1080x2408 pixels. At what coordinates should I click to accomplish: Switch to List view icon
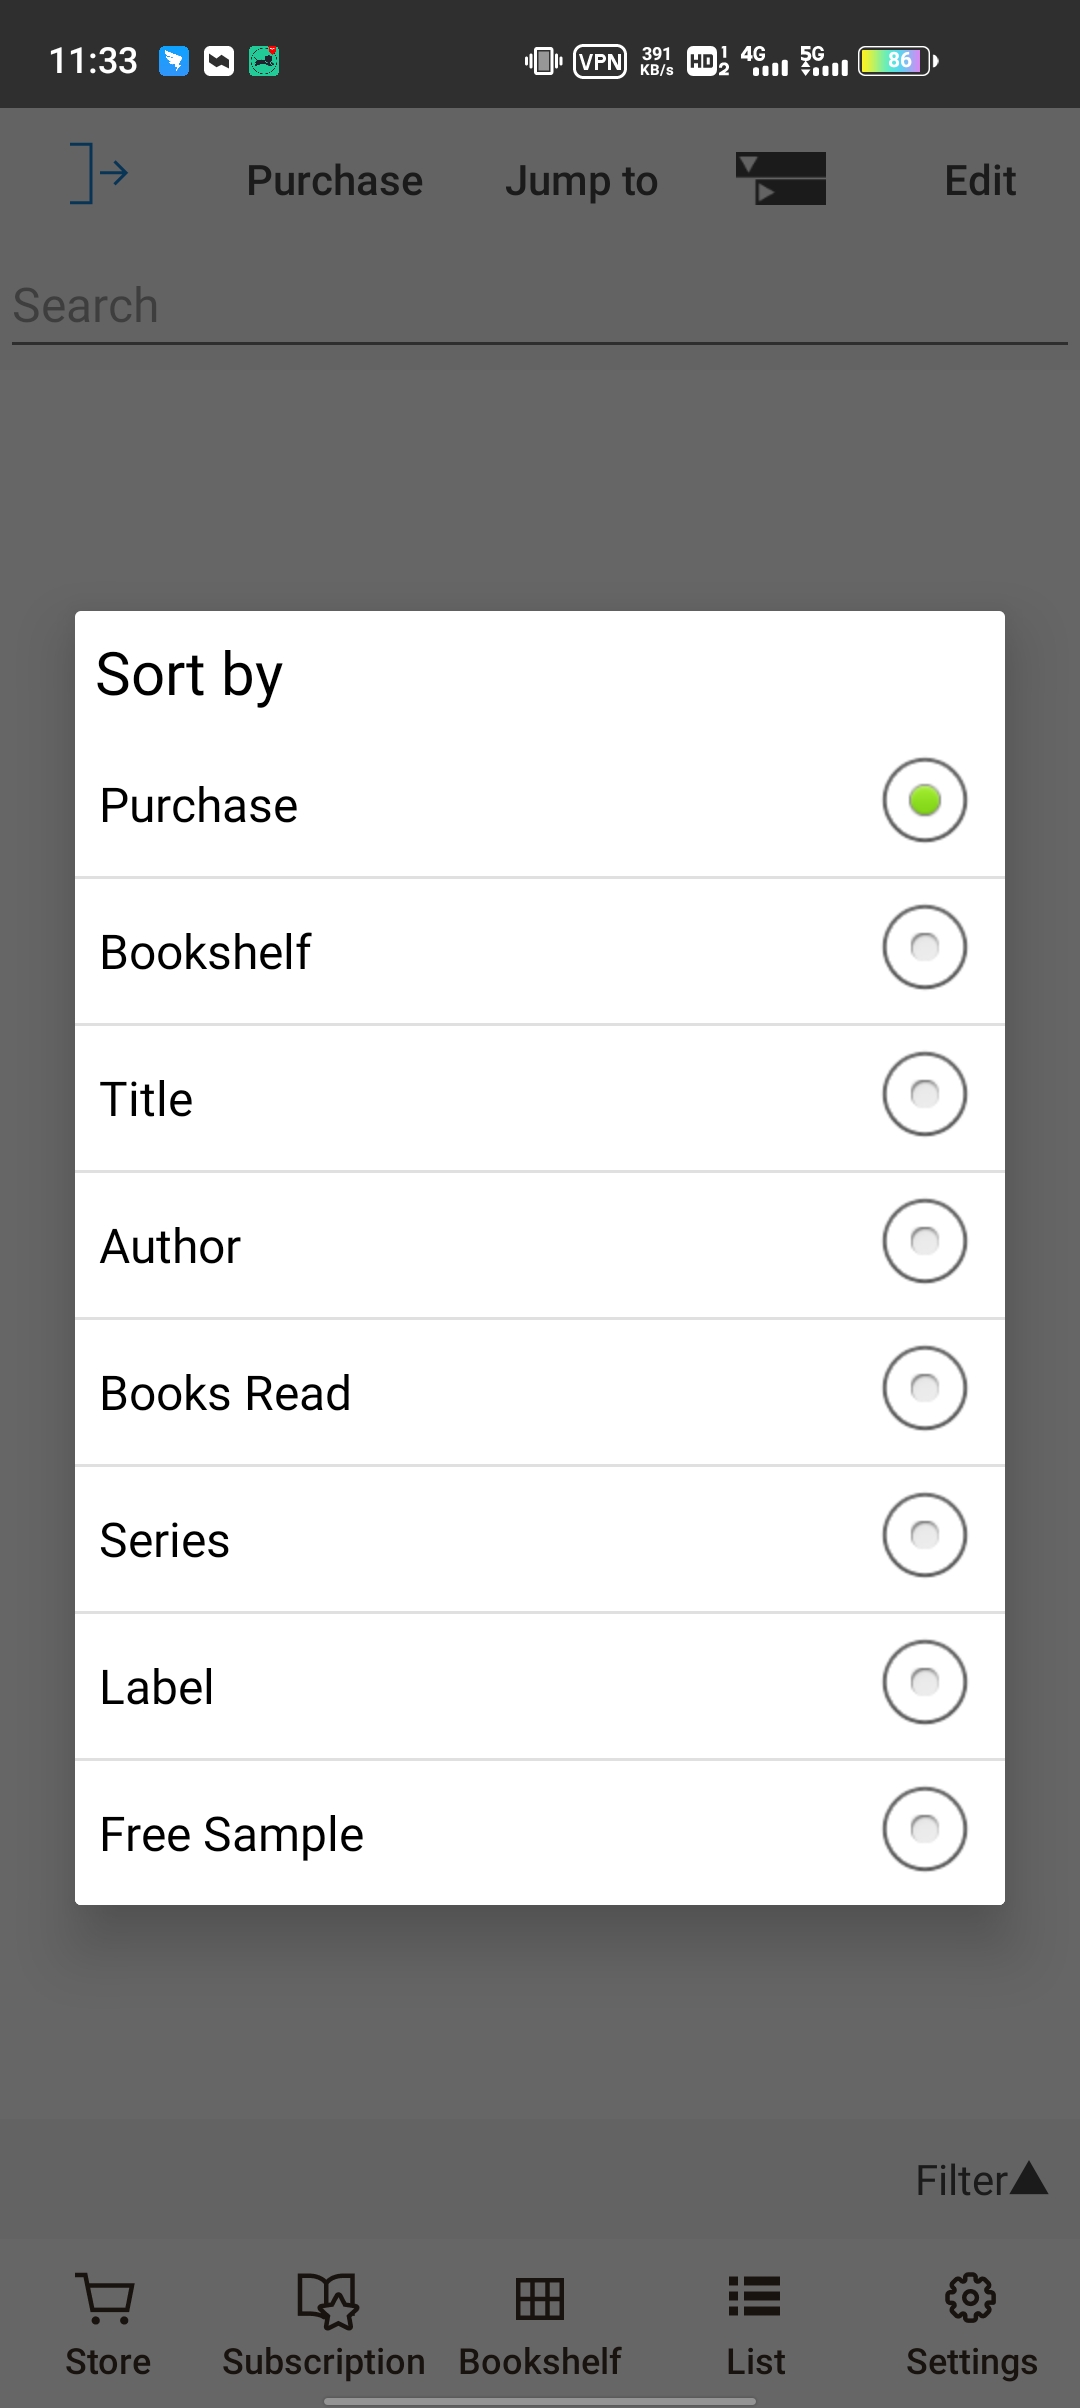pos(755,2298)
